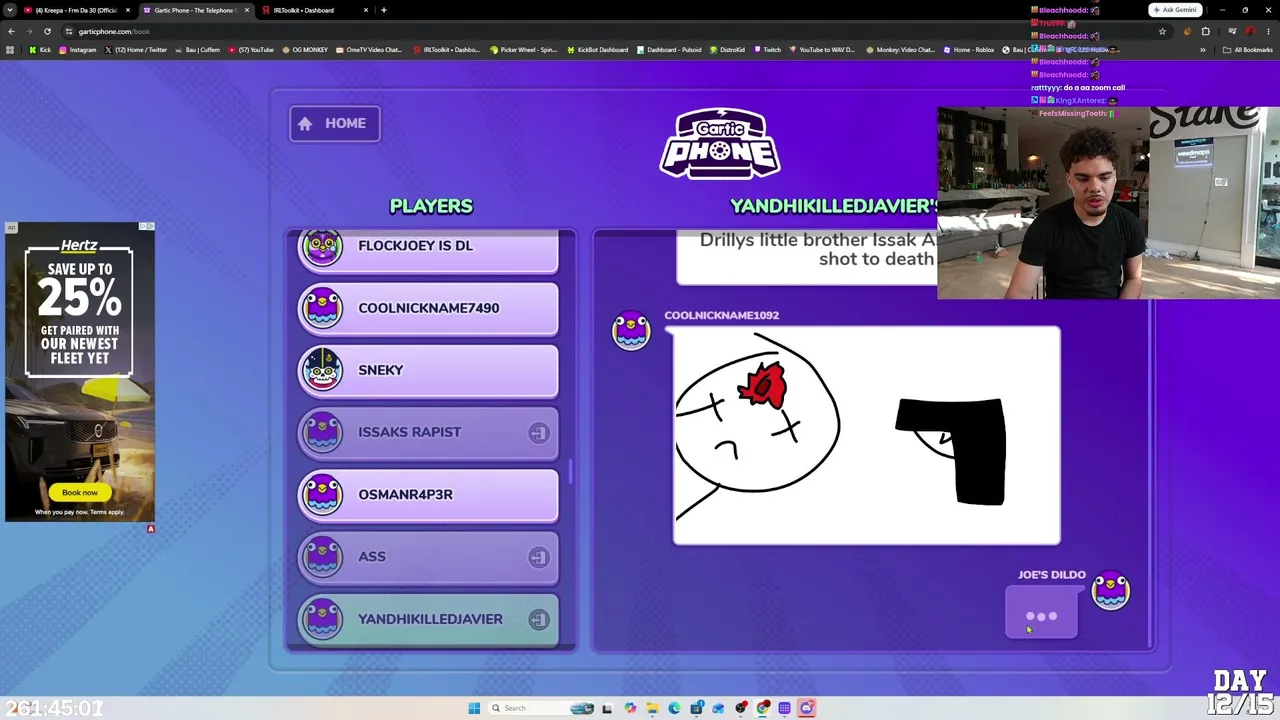Select player COOLNICKNAME7490 in the players list
Screen dimensions: 1280x720
[x=428, y=308]
